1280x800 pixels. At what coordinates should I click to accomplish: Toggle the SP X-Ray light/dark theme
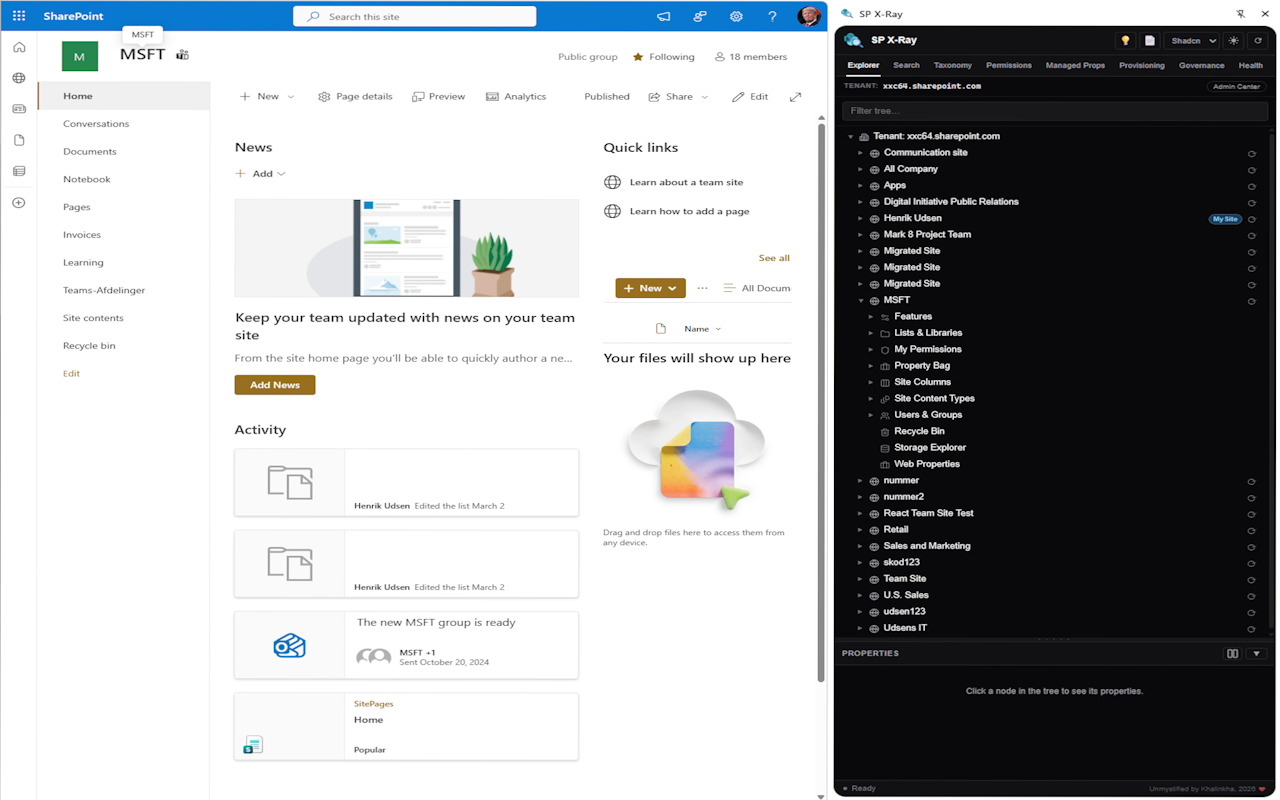1233,41
